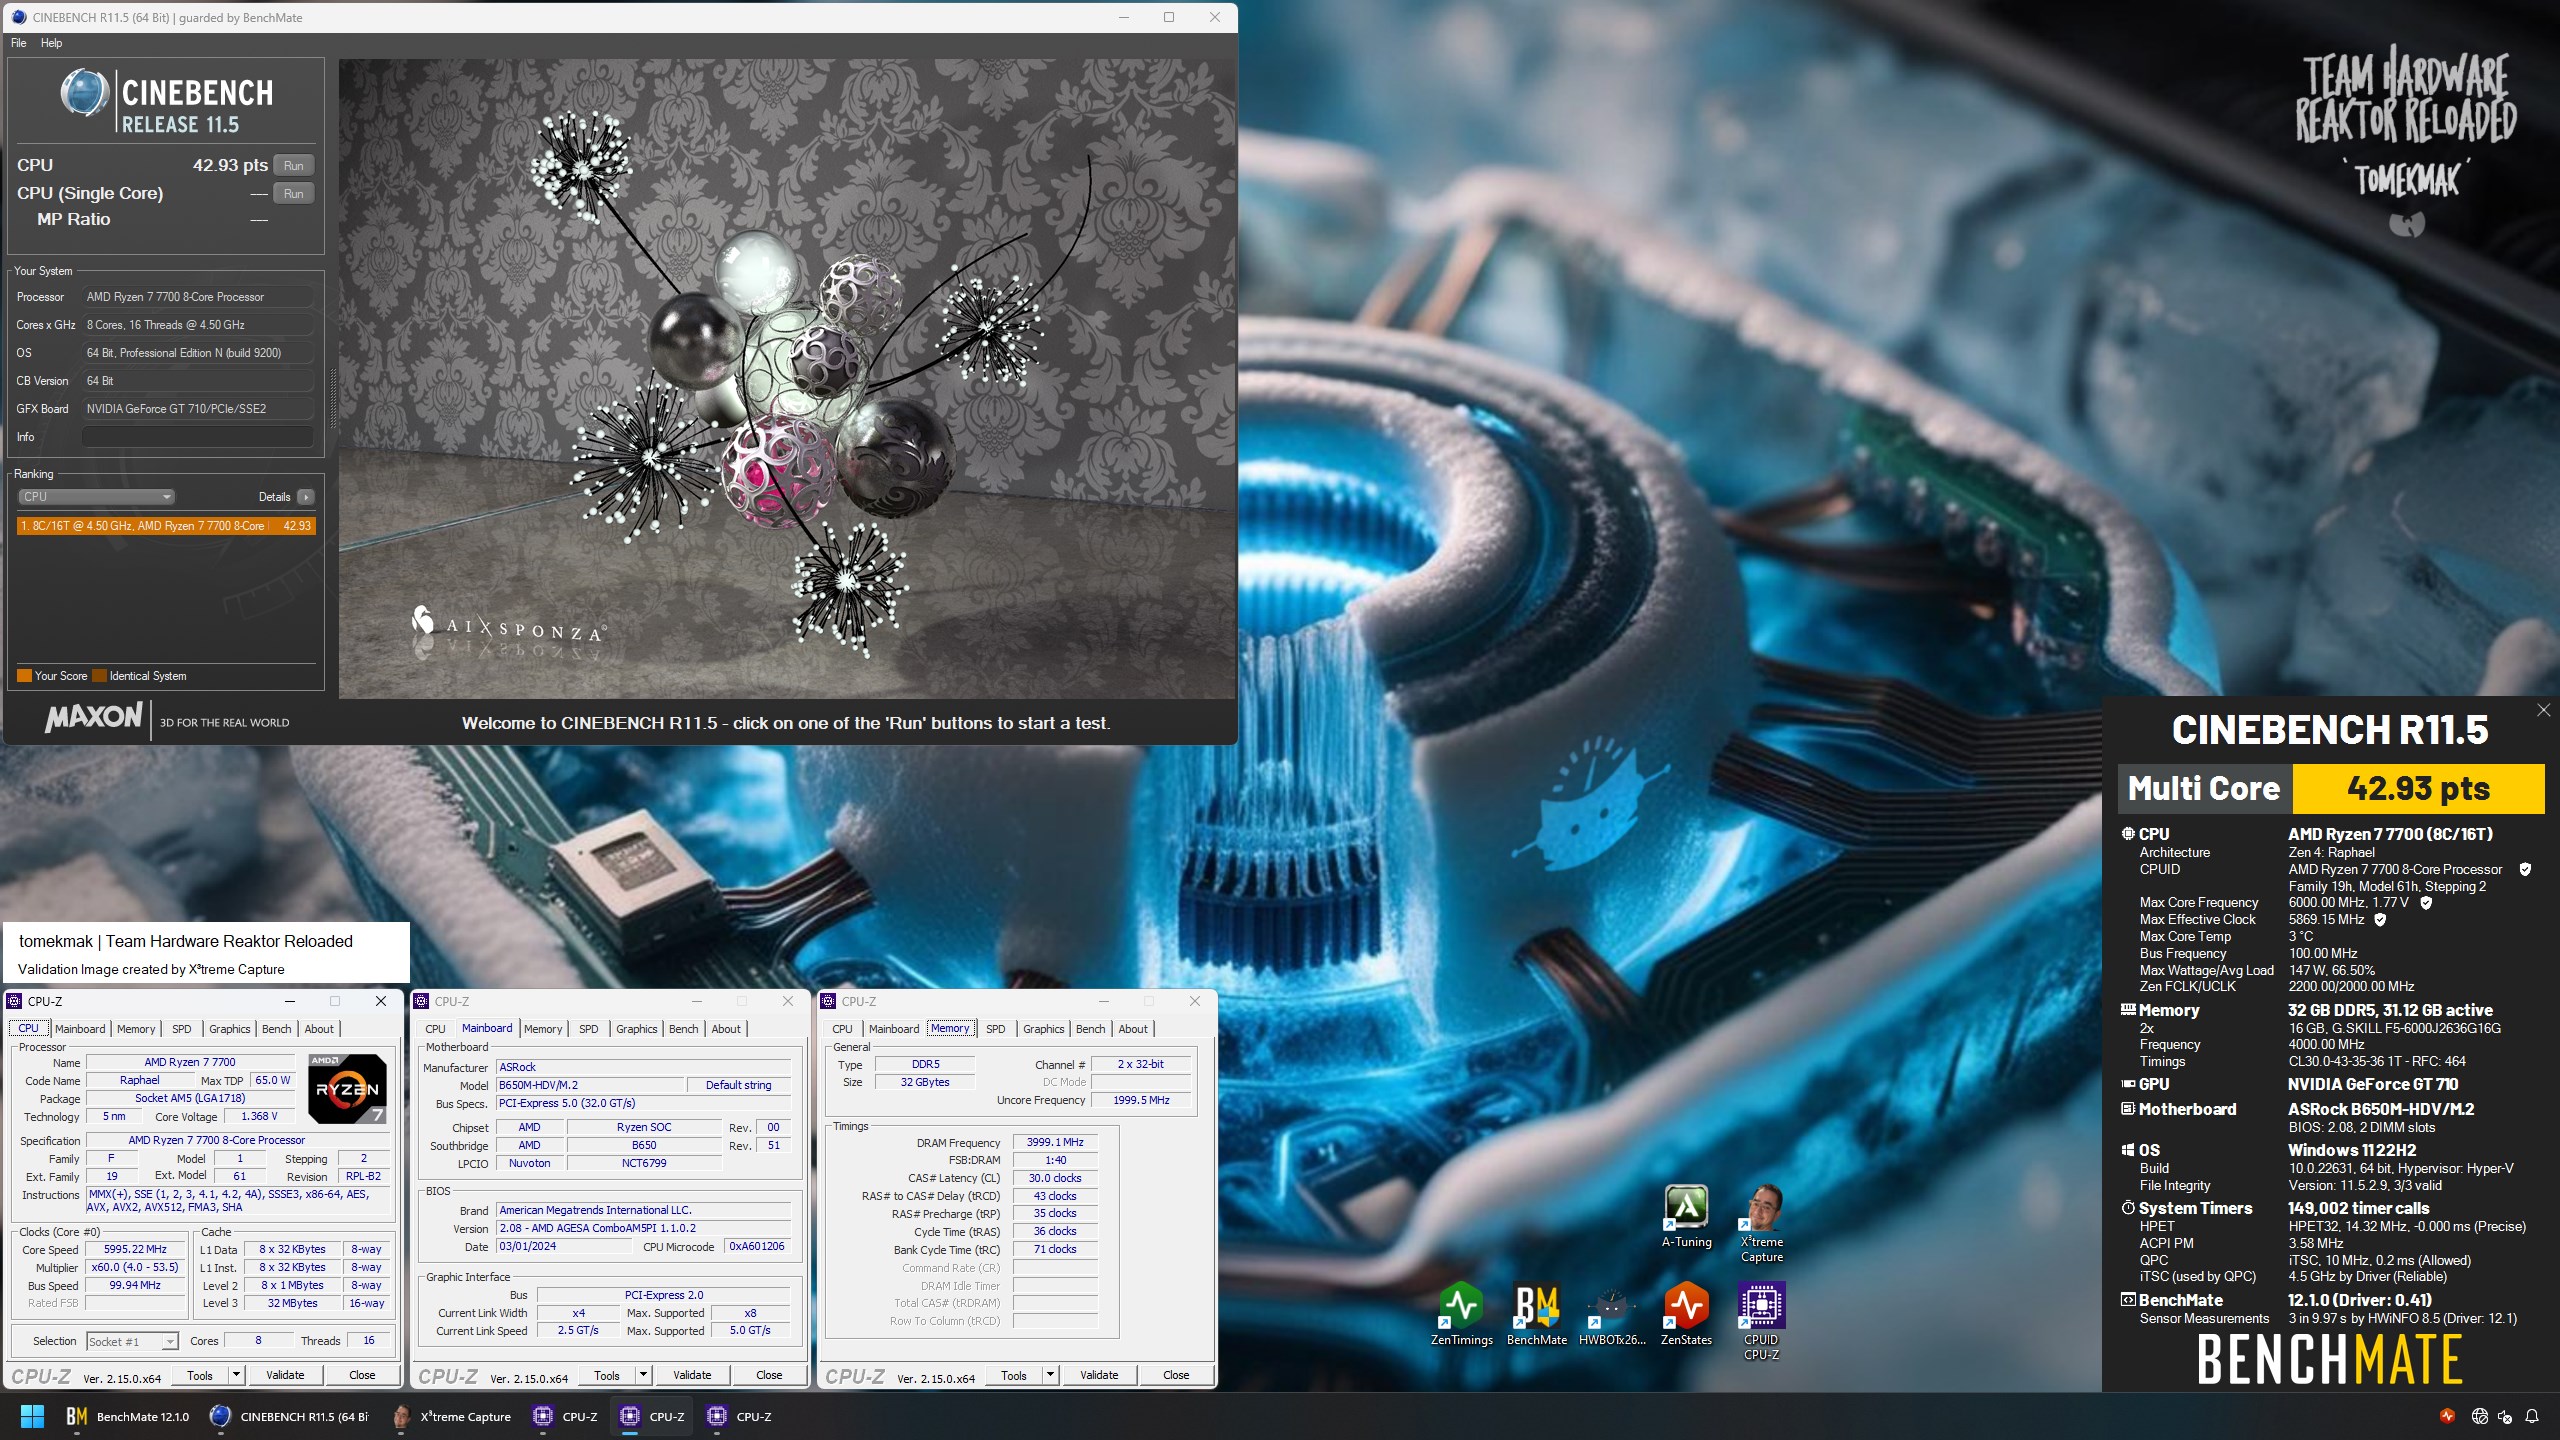The image size is (2560, 1440).
Task: Click the CPUID verified shield icon
Action: [2525, 869]
